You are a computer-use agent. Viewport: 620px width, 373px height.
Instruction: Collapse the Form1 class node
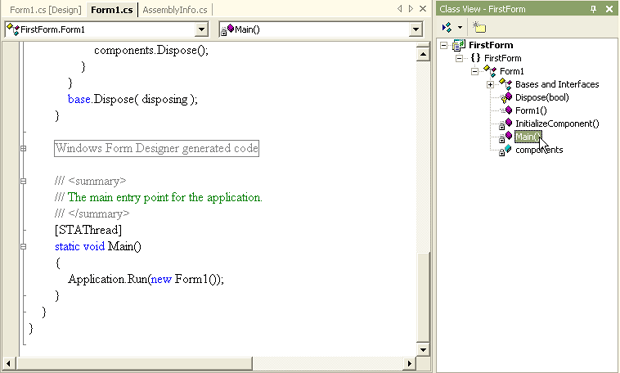tap(475, 72)
